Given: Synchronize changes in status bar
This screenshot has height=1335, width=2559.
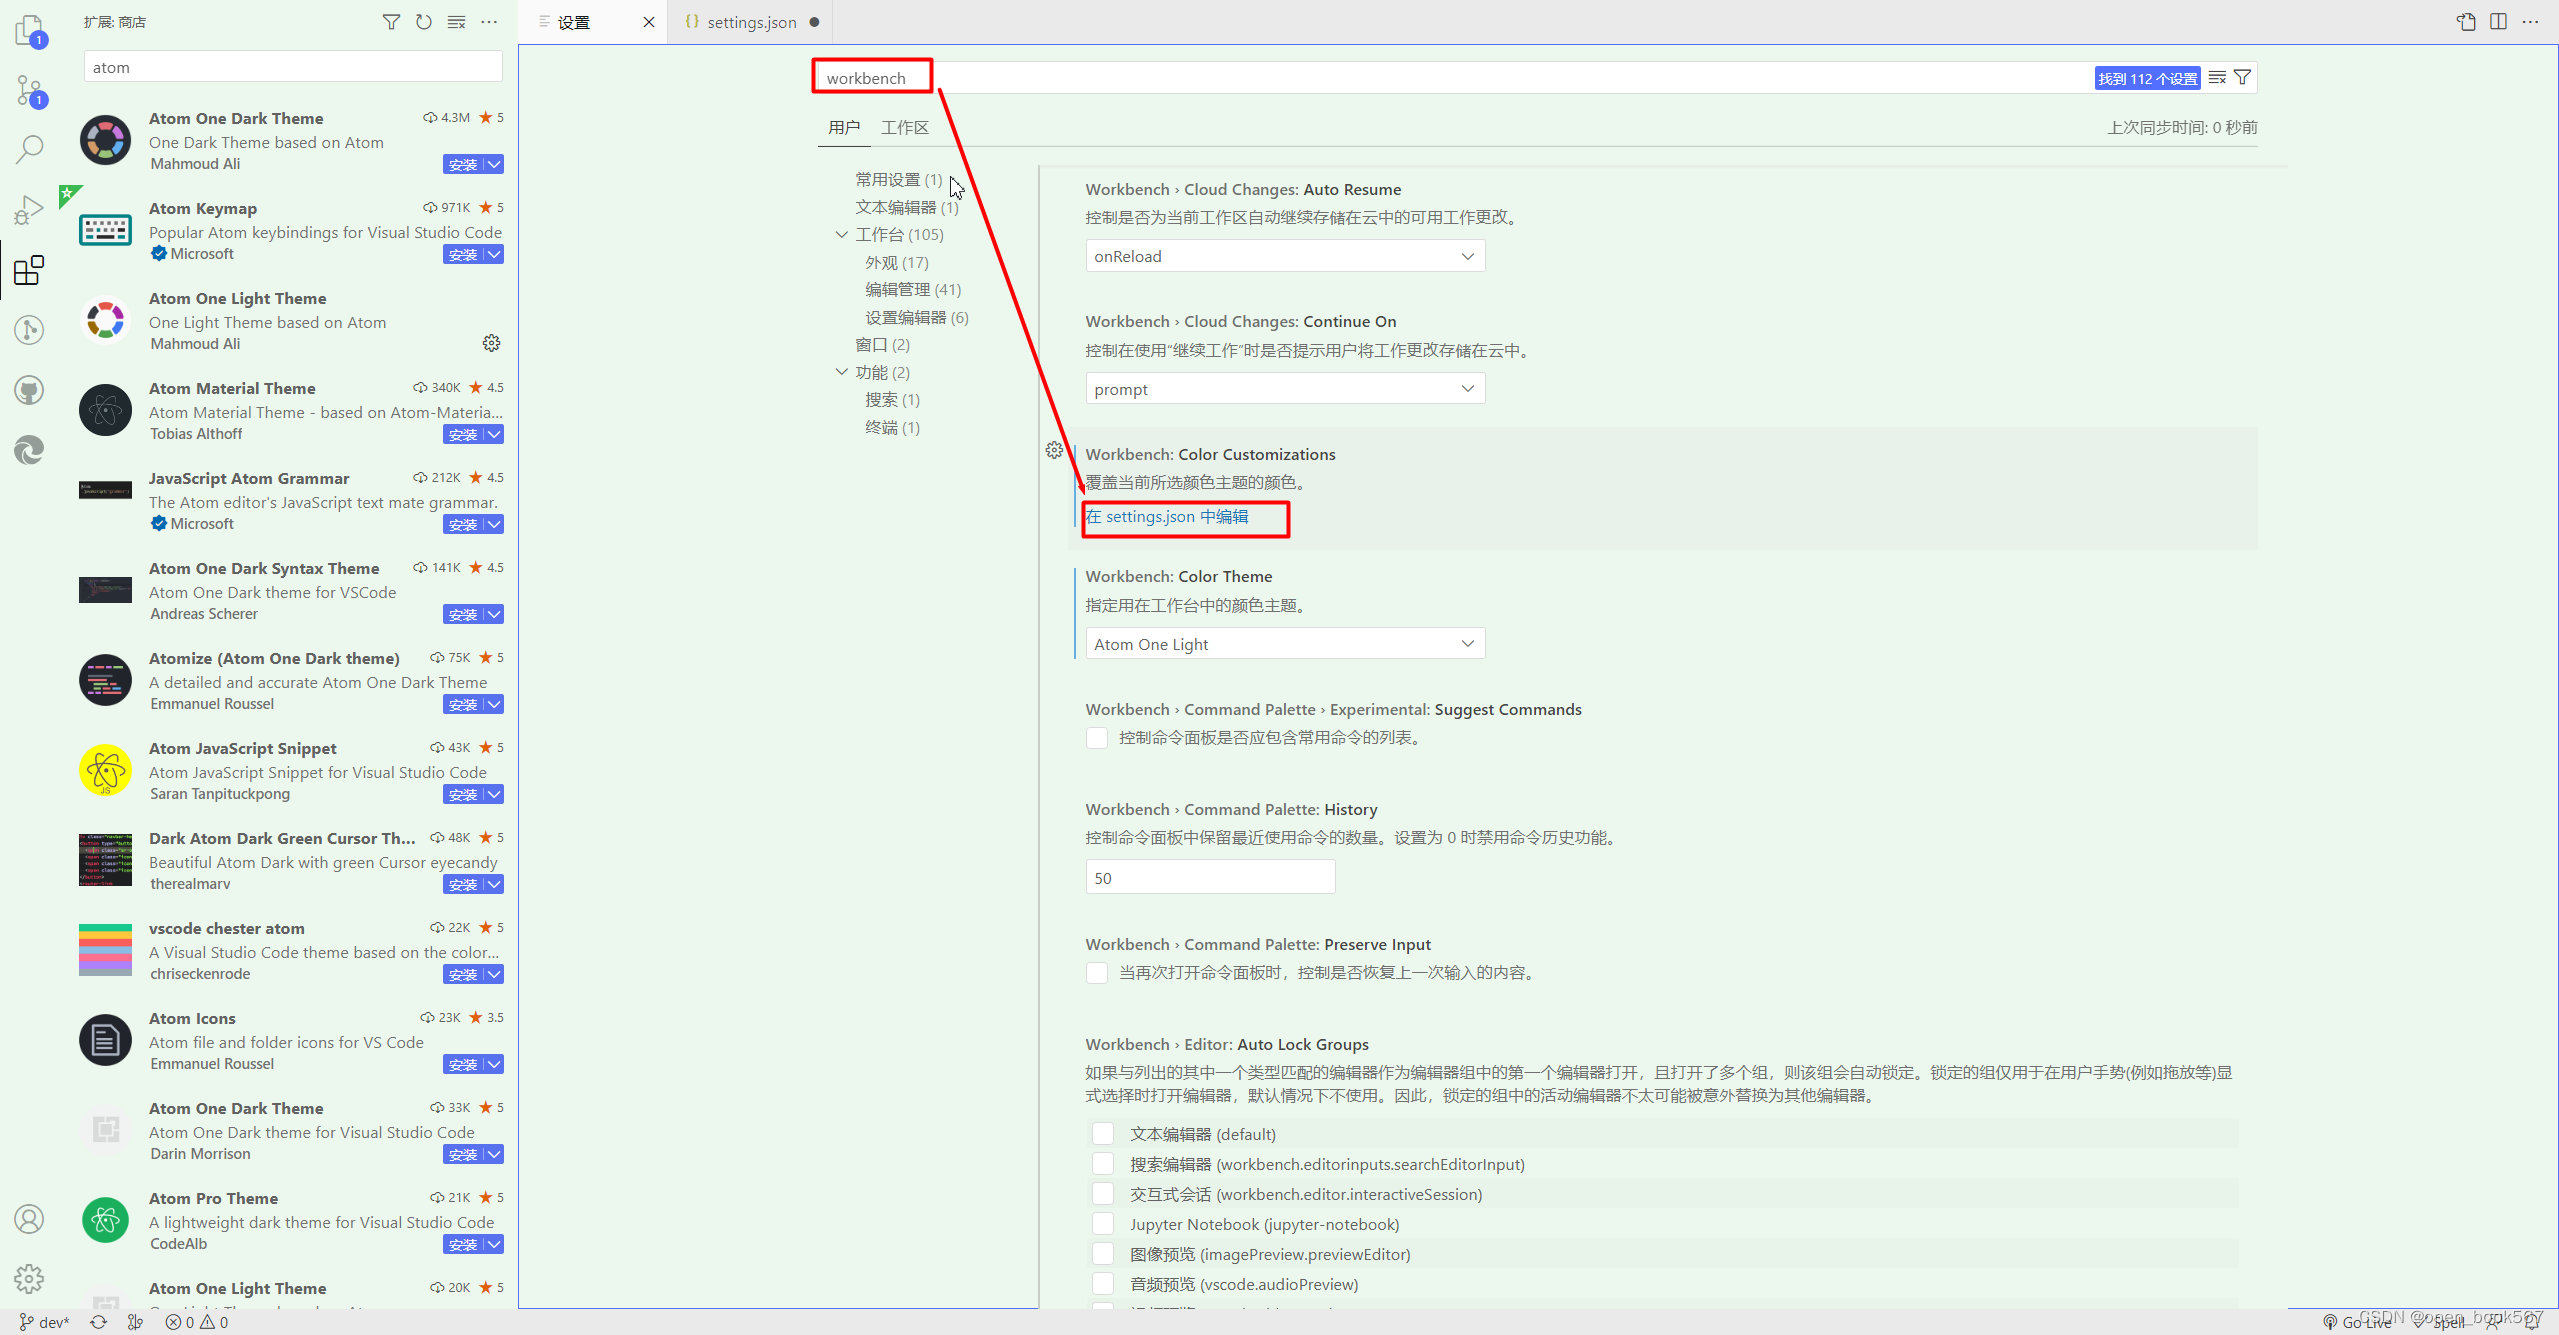Looking at the screenshot, I should click(98, 1322).
